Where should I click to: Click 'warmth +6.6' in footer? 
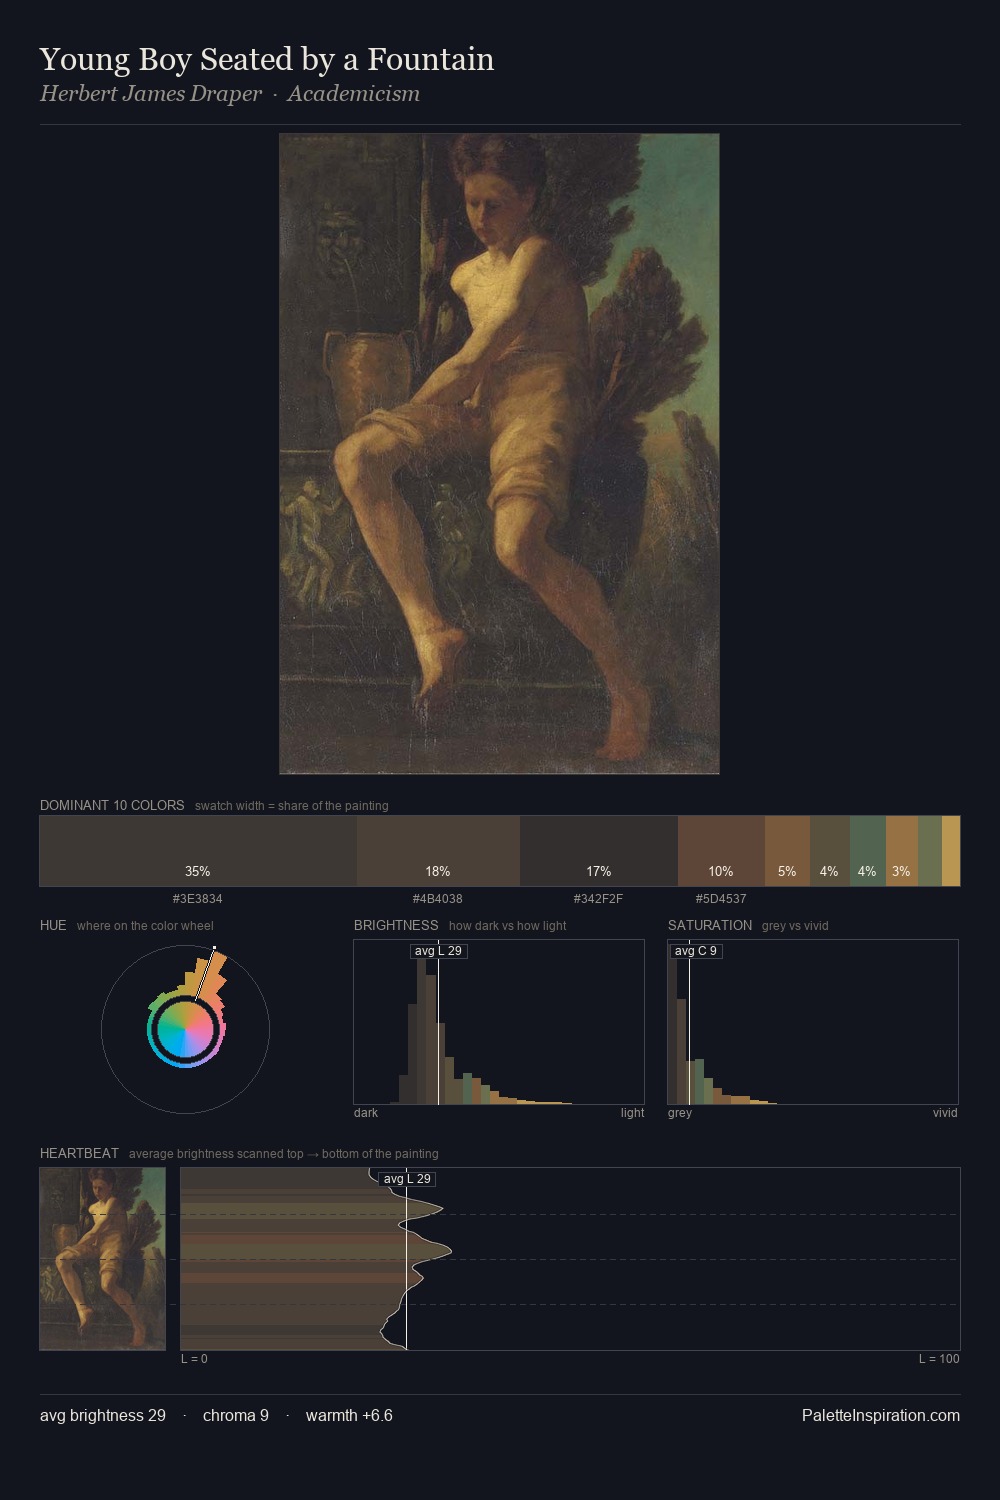(349, 1416)
